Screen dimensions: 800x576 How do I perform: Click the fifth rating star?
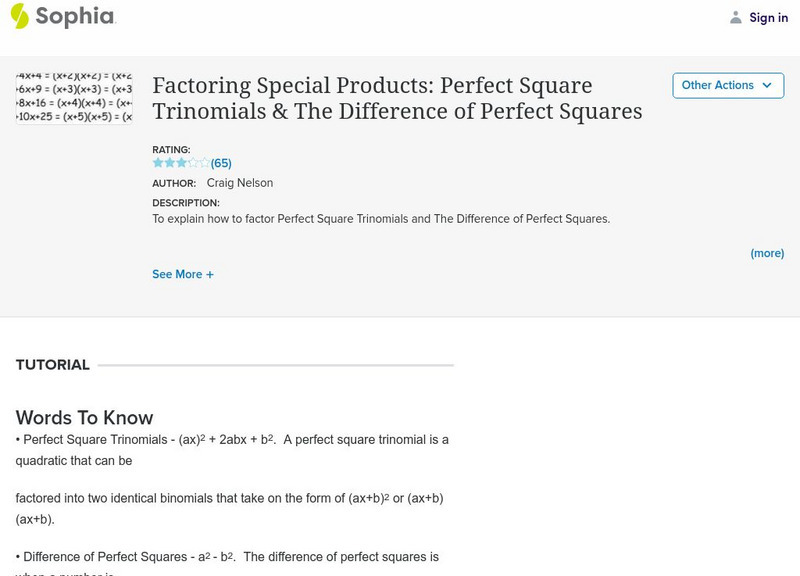tap(204, 162)
